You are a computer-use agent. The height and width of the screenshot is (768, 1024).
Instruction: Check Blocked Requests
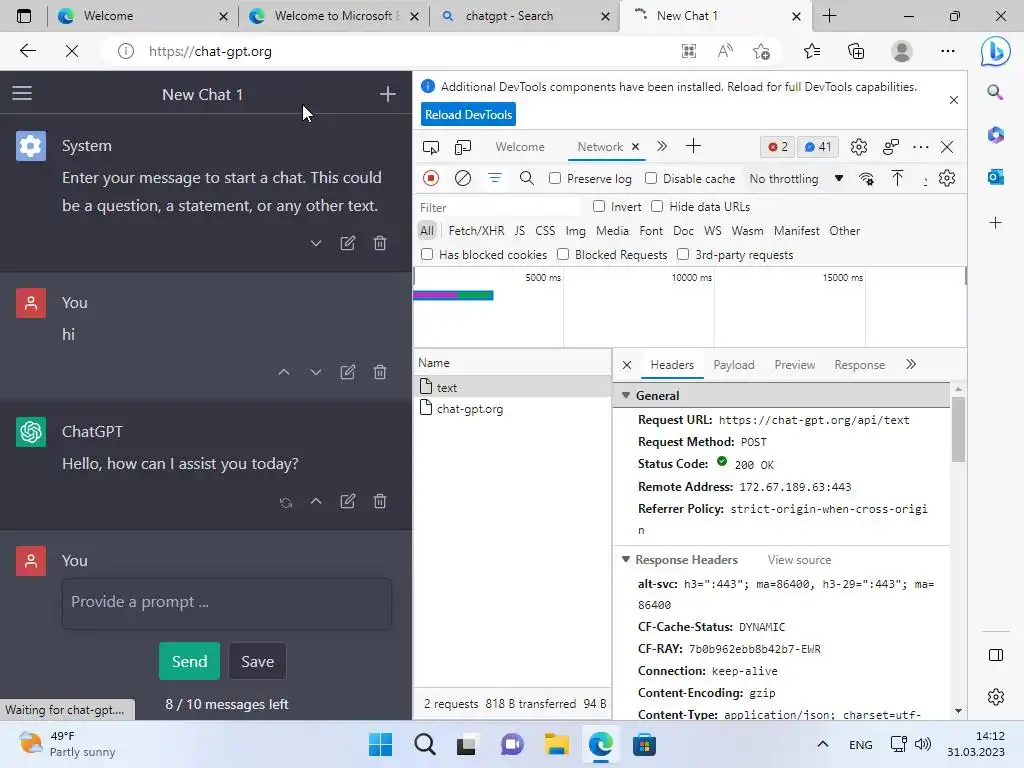(563, 255)
